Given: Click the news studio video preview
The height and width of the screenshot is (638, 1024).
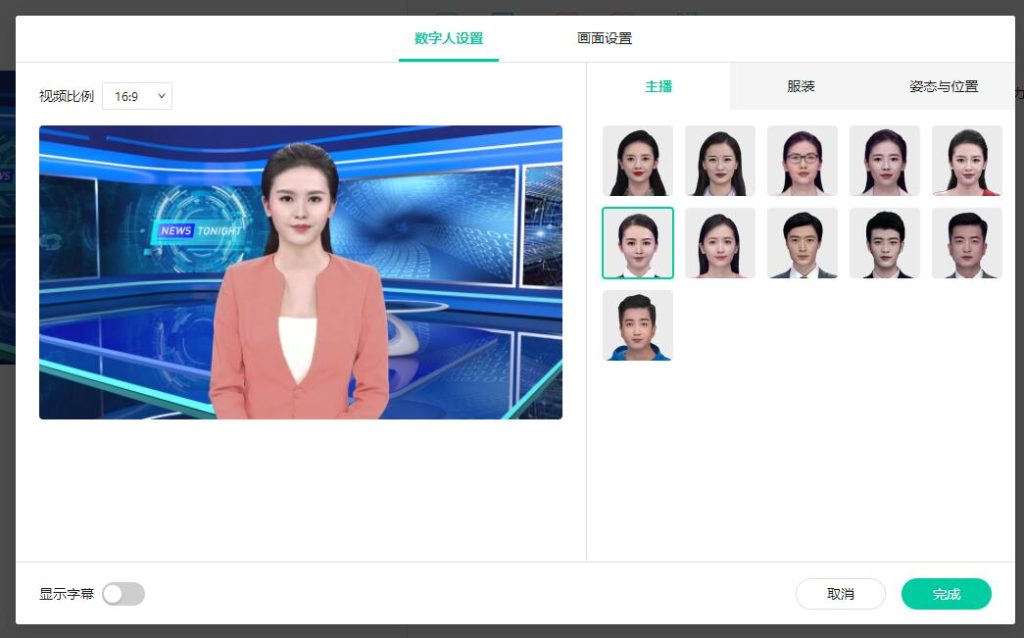Looking at the screenshot, I should click(300, 271).
